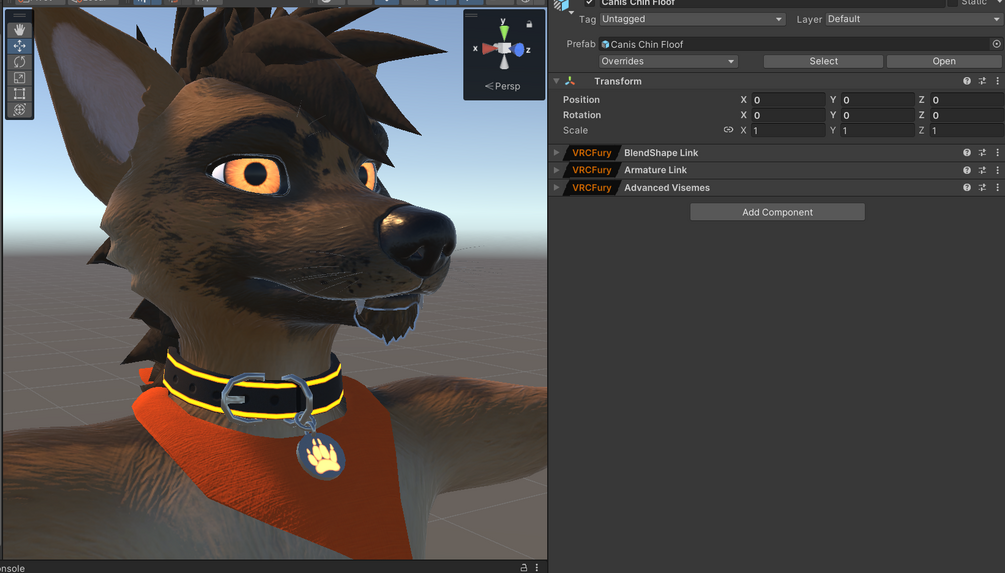This screenshot has height=573, width=1005.
Task: Open the Layer dropdown
Action: 913,19
